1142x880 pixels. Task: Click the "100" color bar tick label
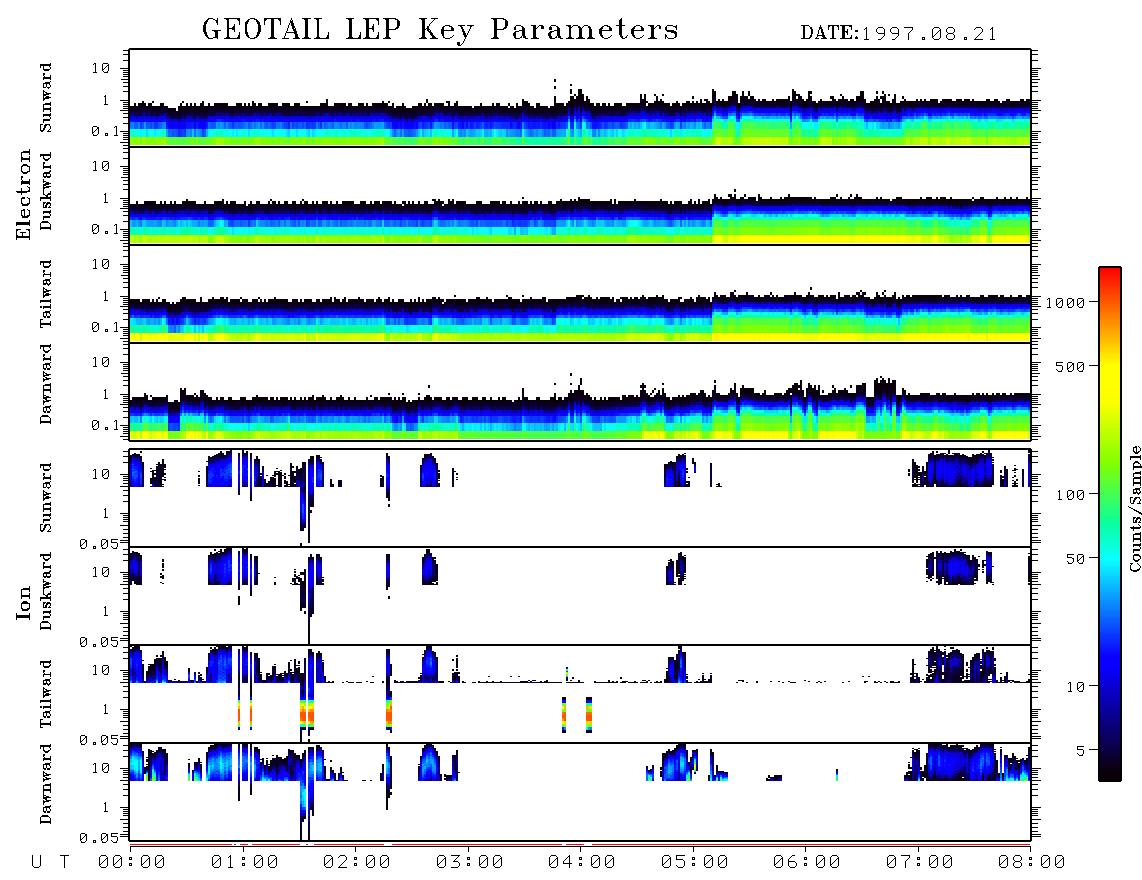point(1070,495)
